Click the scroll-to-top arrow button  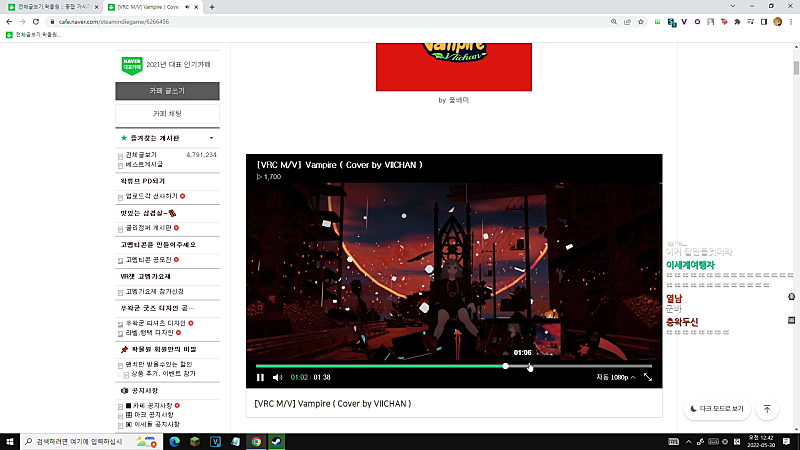(x=767, y=409)
